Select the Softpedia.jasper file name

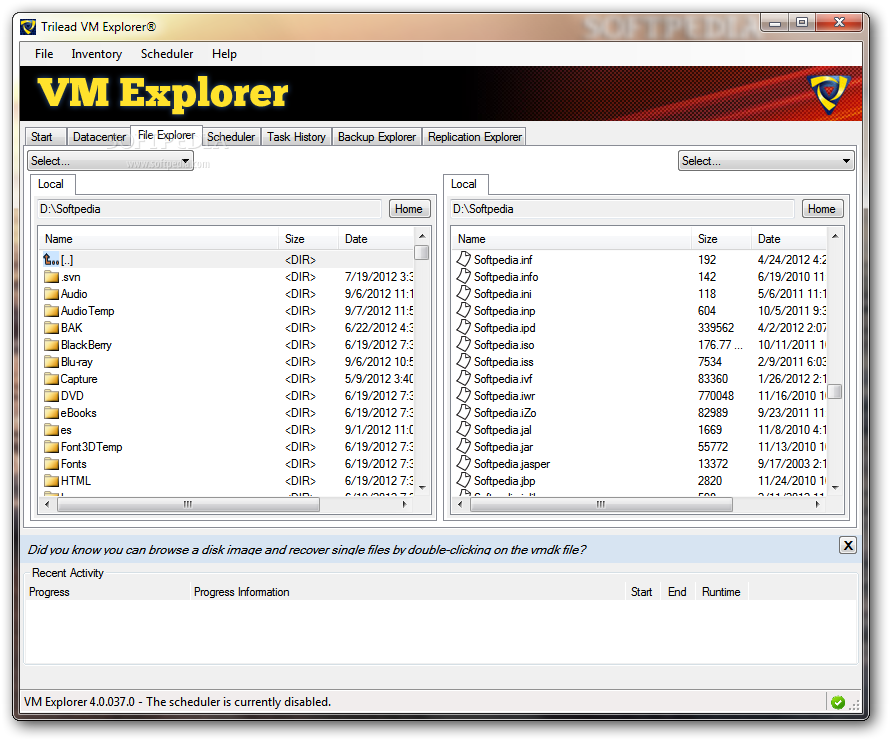pos(512,464)
